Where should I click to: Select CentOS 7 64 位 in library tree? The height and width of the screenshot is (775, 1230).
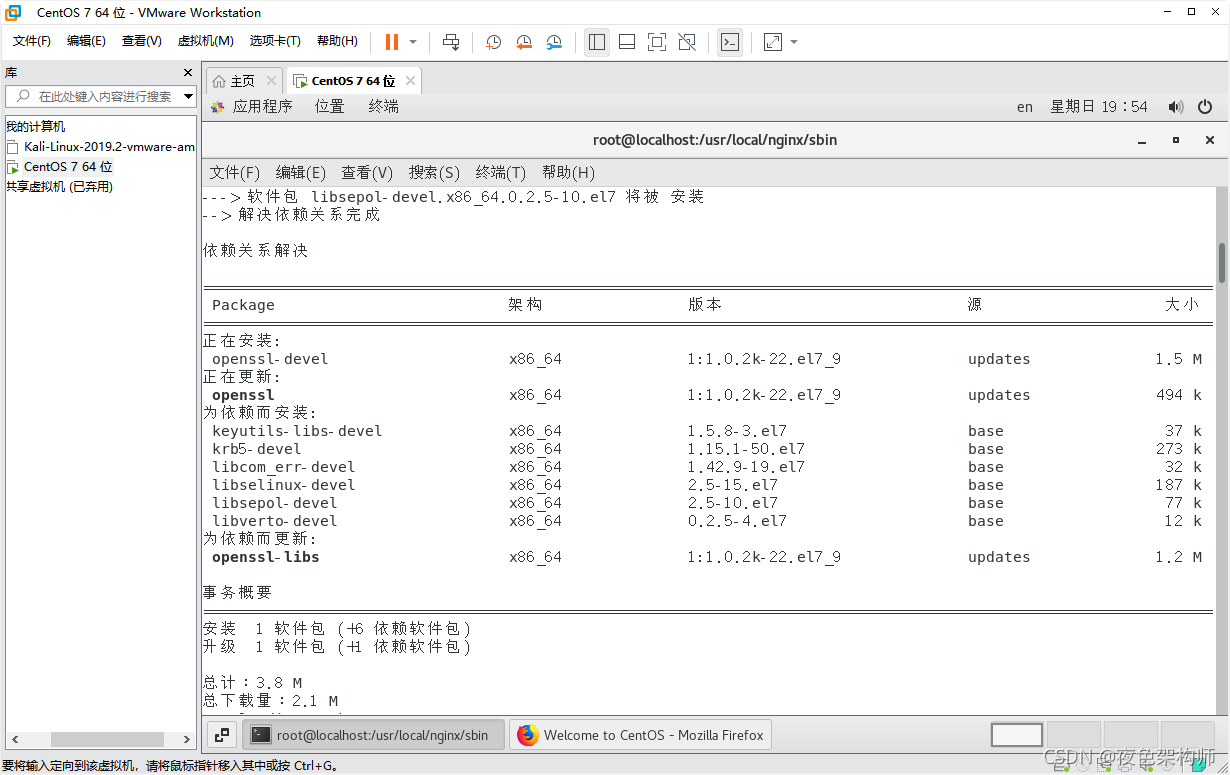pos(68,167)
